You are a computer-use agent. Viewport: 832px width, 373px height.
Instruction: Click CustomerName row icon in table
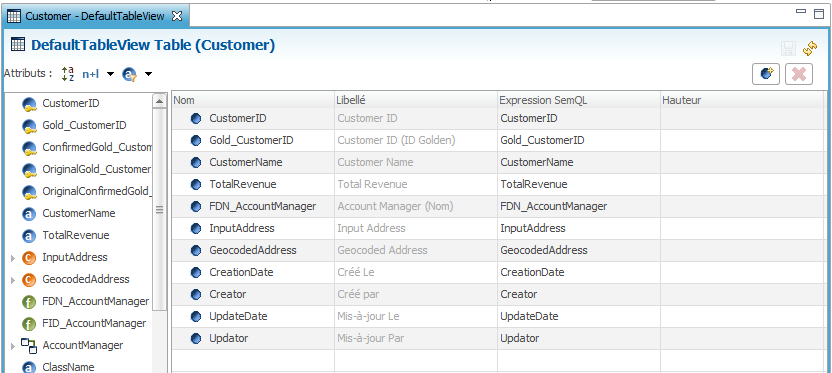(196, 162)
